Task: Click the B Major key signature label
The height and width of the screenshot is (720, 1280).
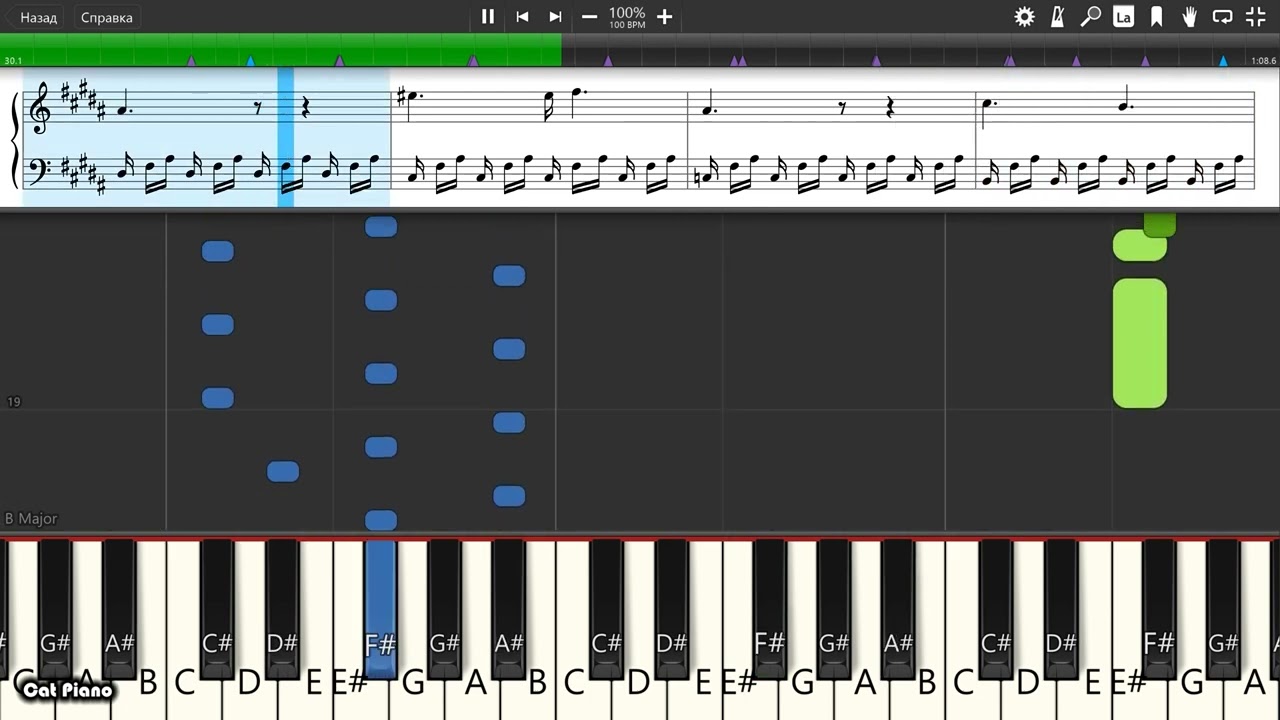Action: [31, 519]
